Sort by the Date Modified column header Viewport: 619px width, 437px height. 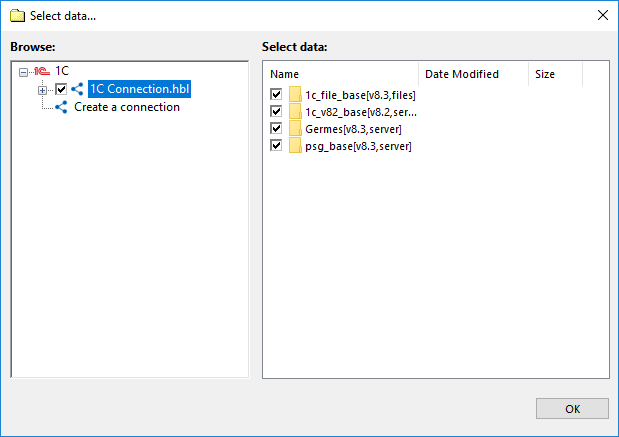click(473, 74)
